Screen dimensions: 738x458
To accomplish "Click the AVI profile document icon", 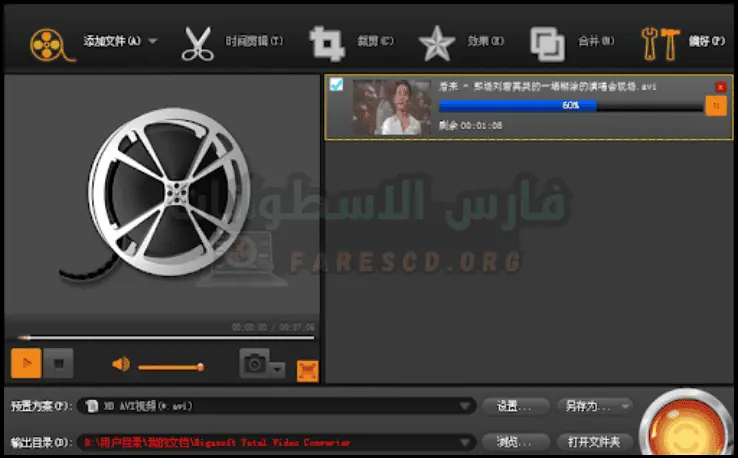I will pyautogui.click(x=92, y=406).
